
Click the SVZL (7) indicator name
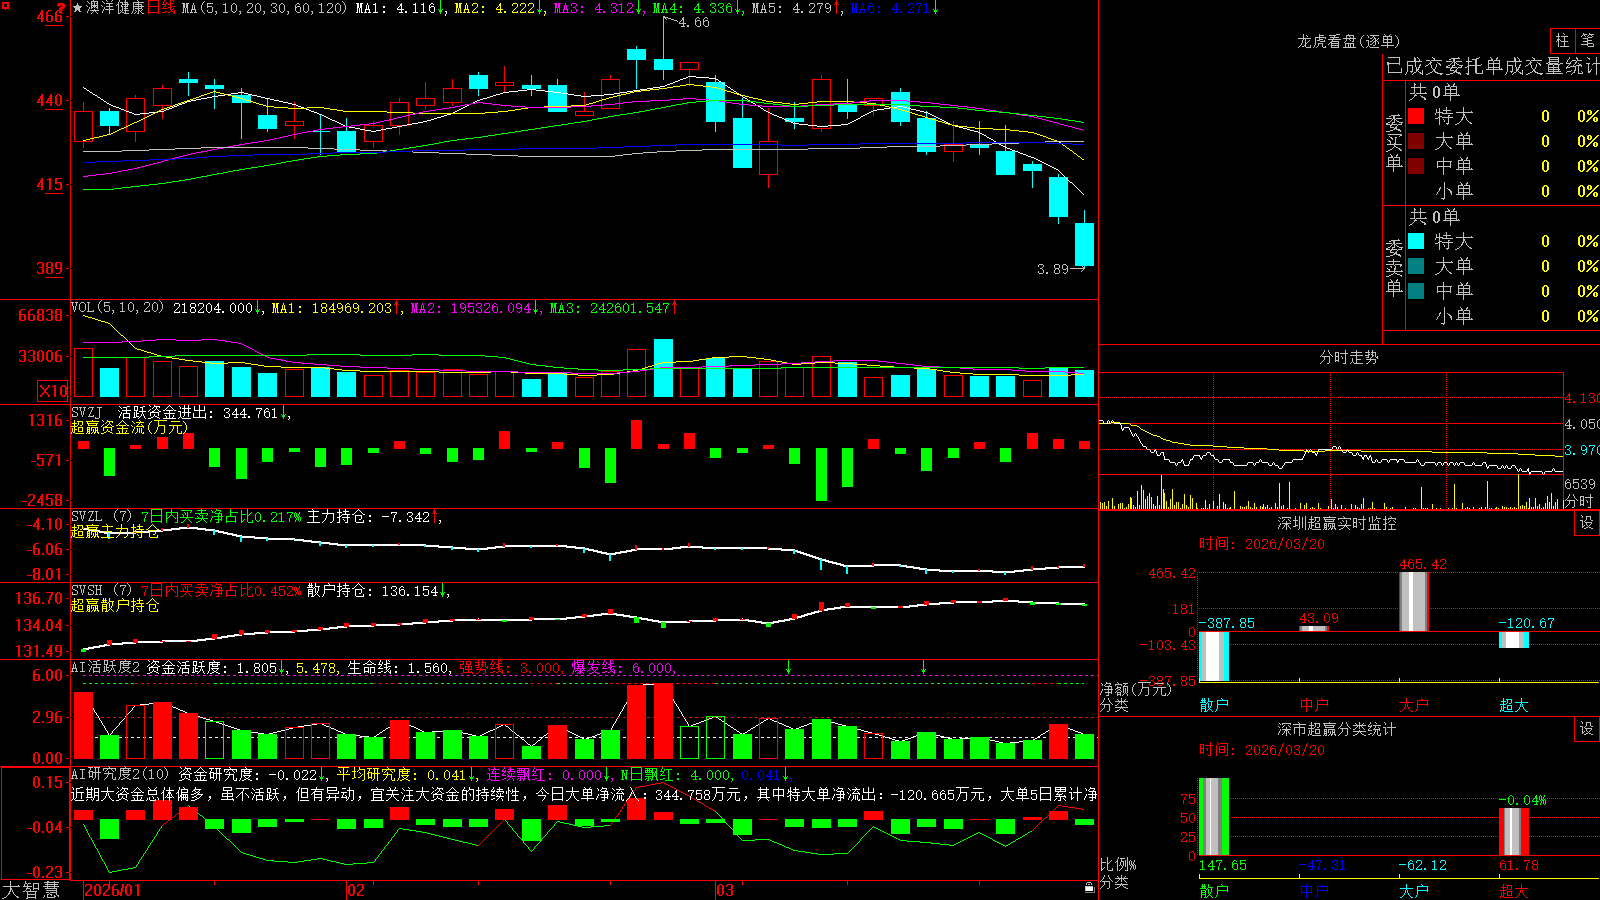(x=101, y=516)
